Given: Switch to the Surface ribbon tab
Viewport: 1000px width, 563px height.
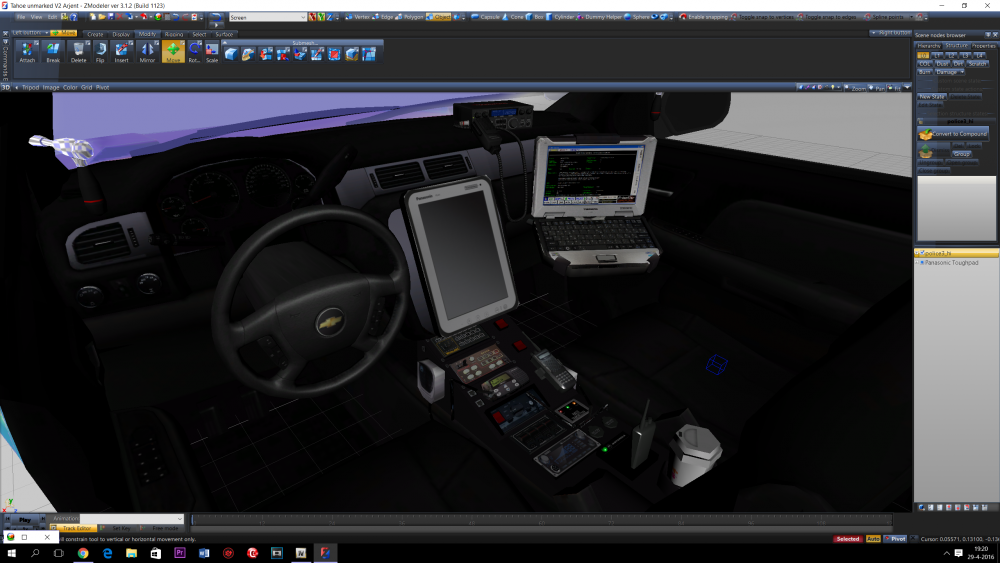Looking at the screenshot, I should [224, 34].
